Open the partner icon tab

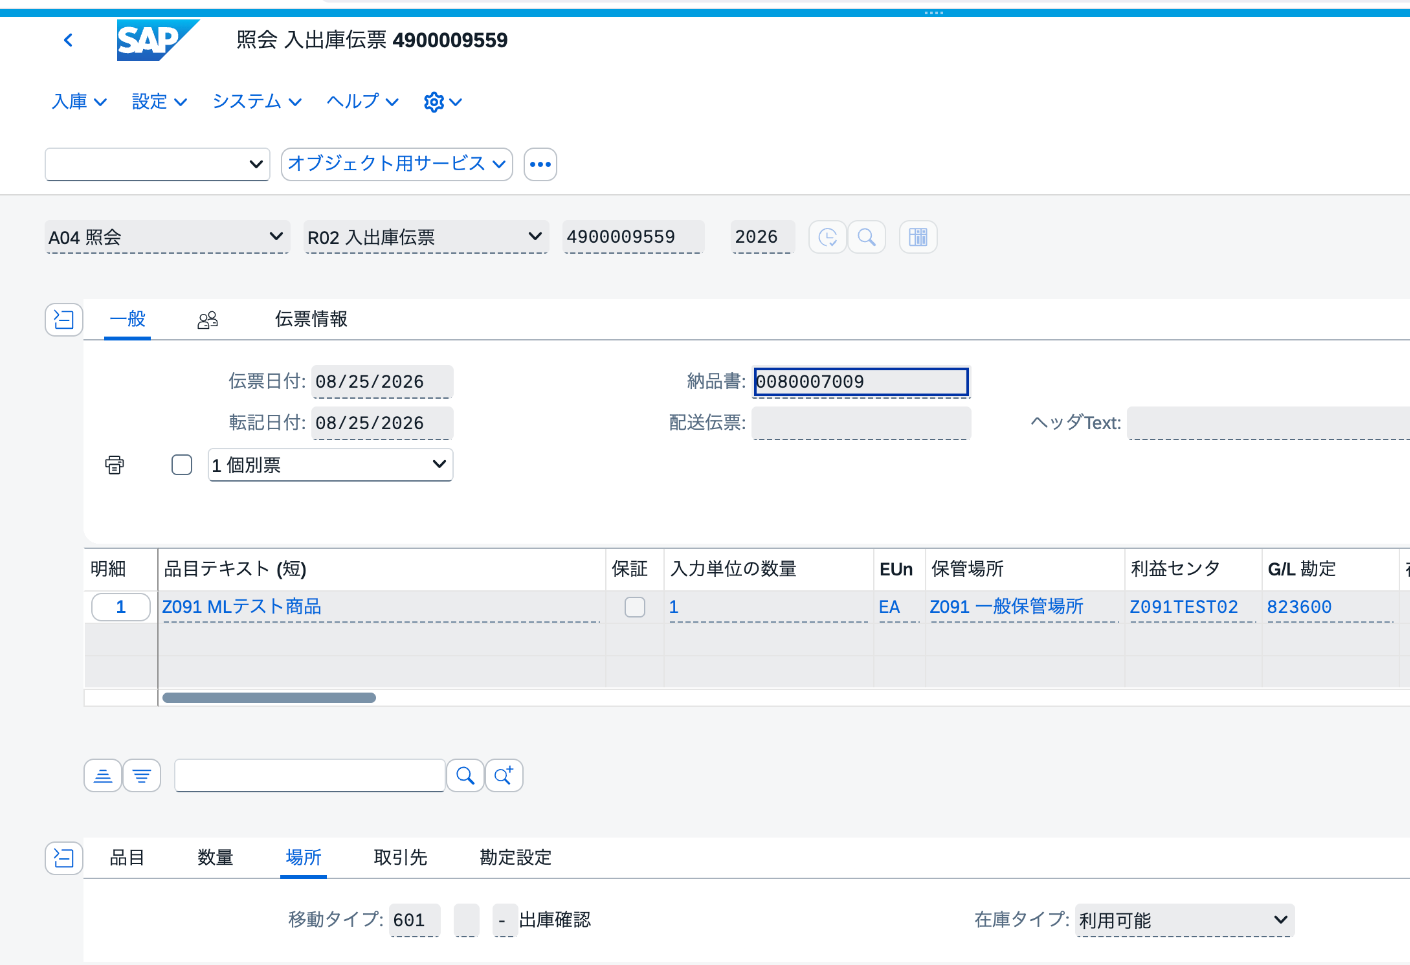208,320
